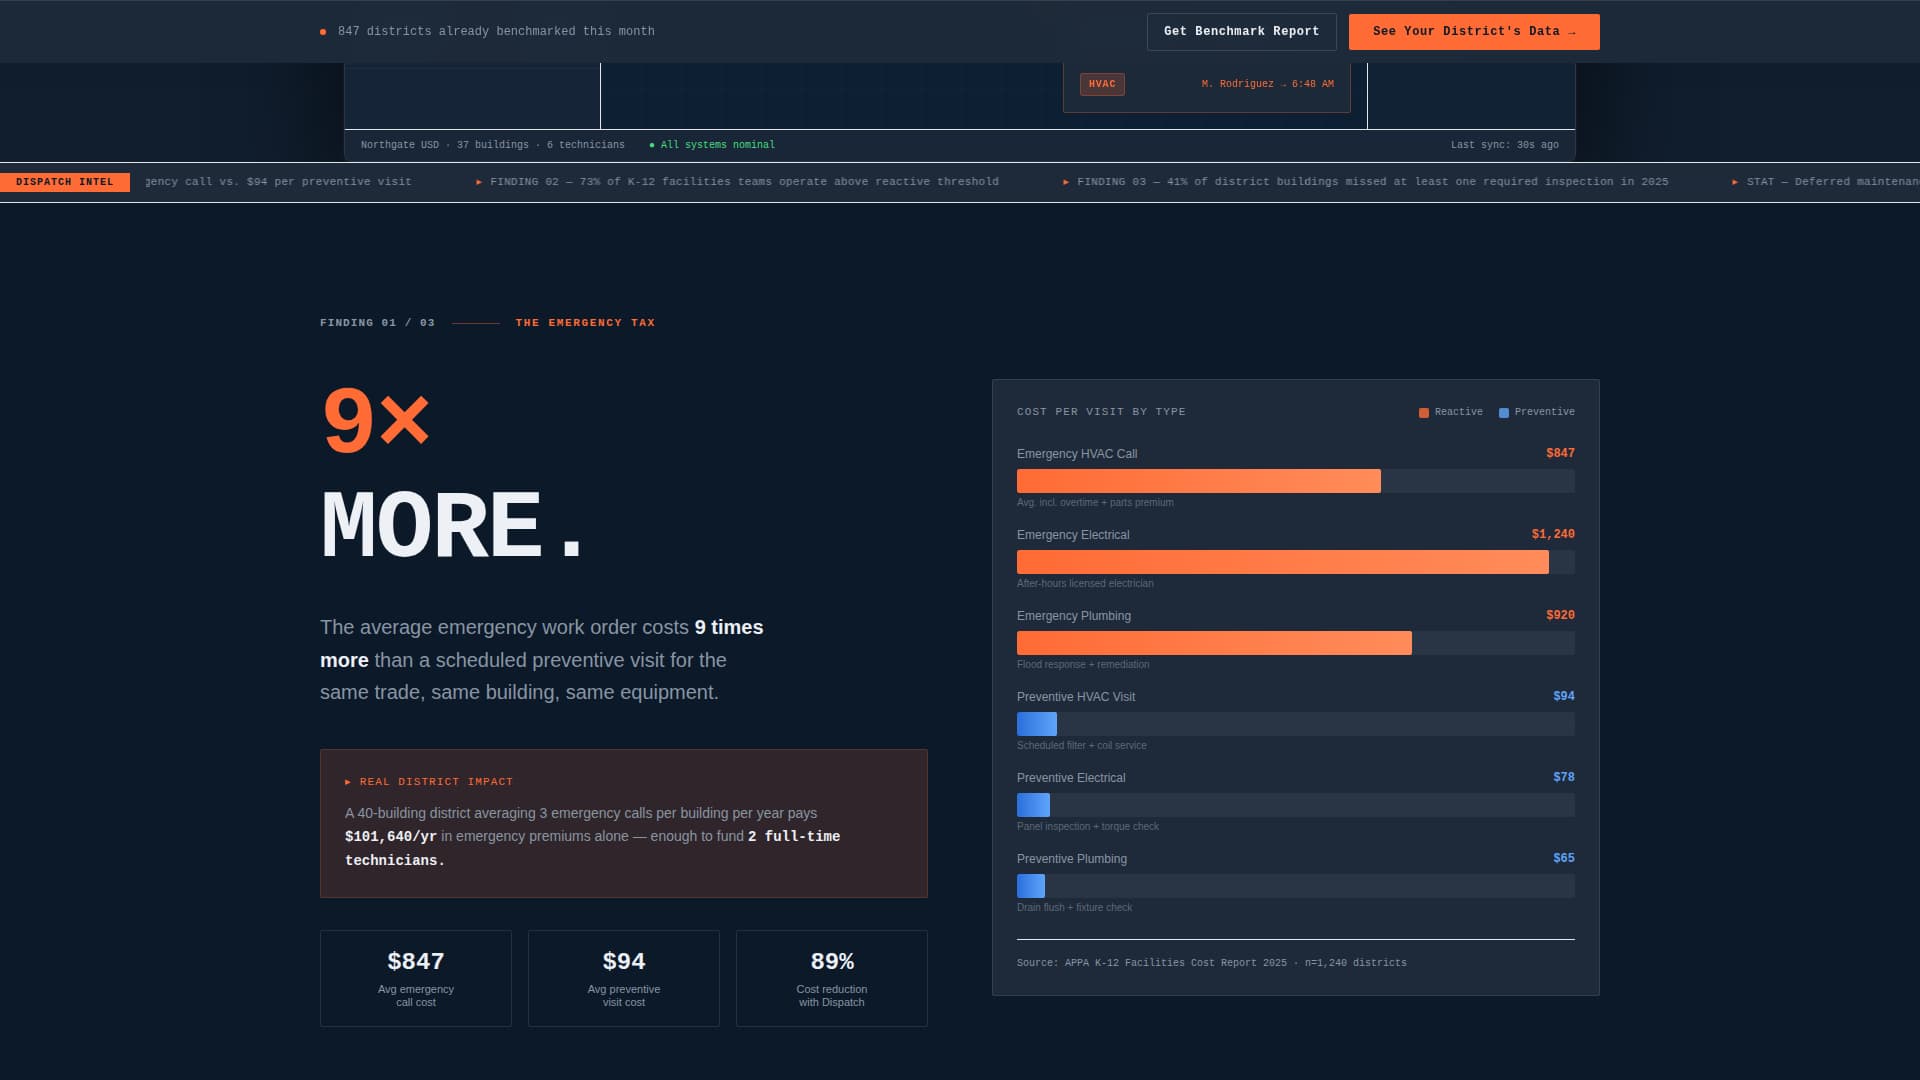Click the orange dot beside 847 districts
Viewport: 1920px width, 1080px height.
point(323,32)
